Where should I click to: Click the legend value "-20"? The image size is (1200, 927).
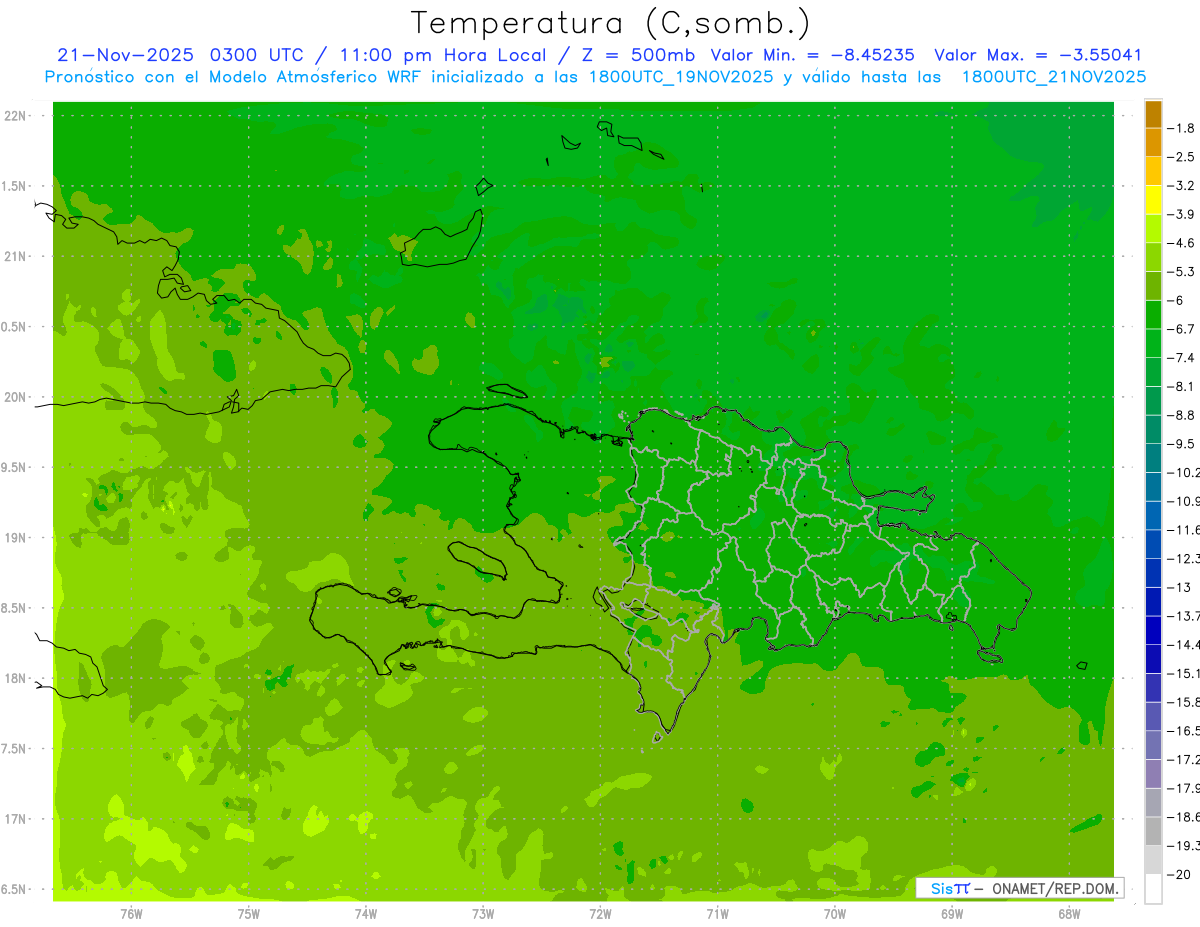1180,874
